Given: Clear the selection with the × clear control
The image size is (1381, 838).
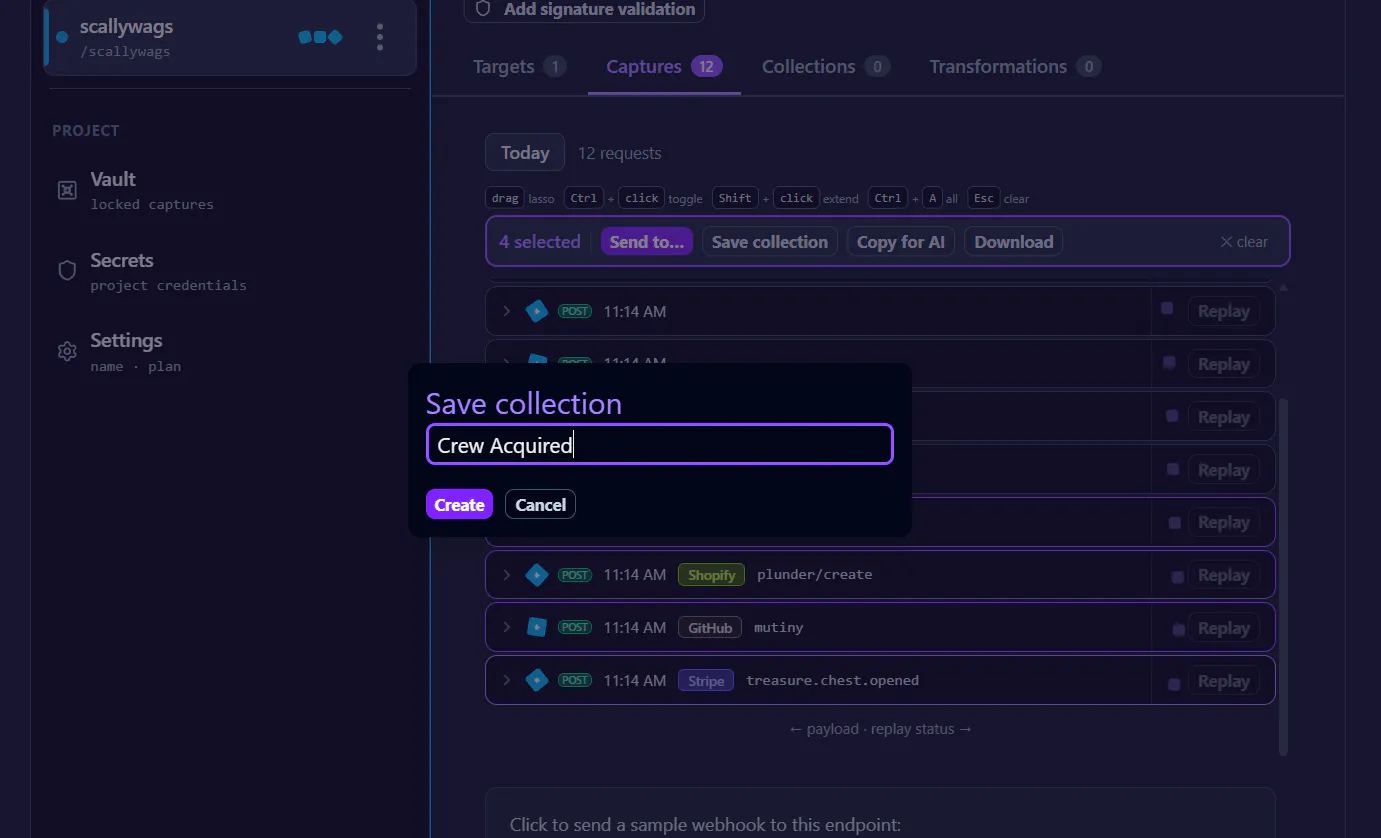Looking at the screenshot, I should [x=1244, y=242].
